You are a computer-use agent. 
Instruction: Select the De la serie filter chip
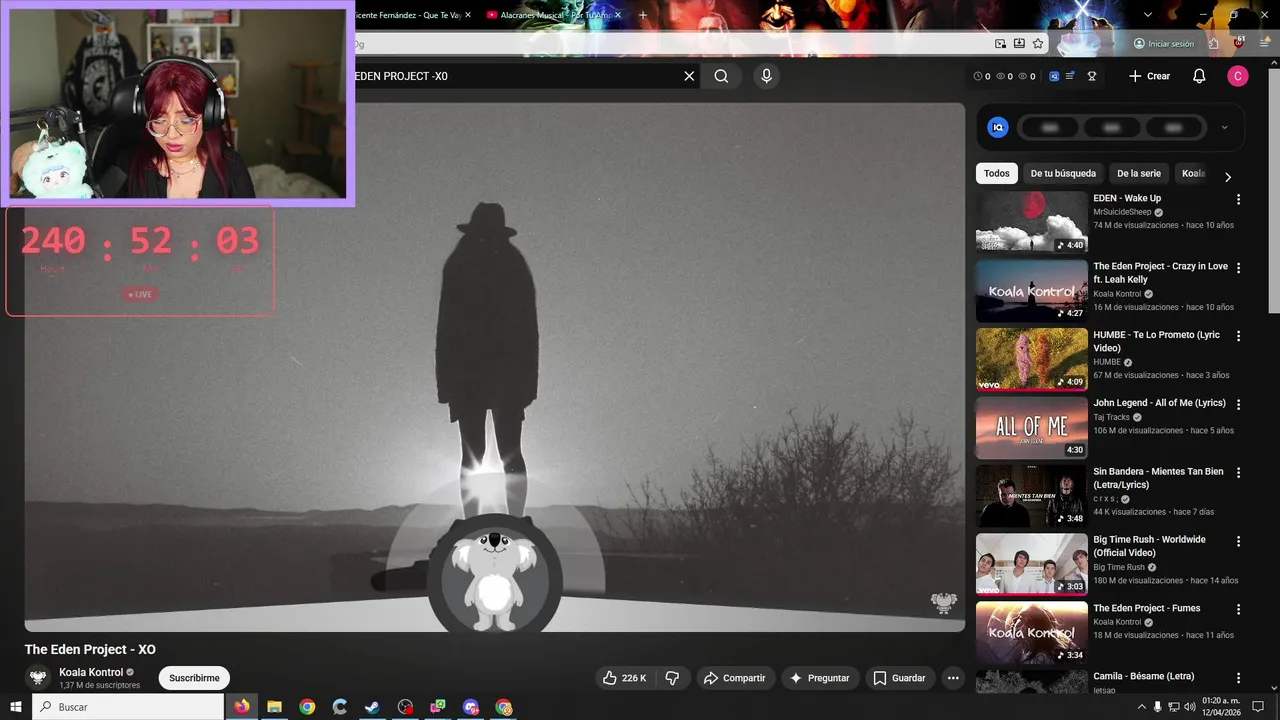coord(1139,173)
